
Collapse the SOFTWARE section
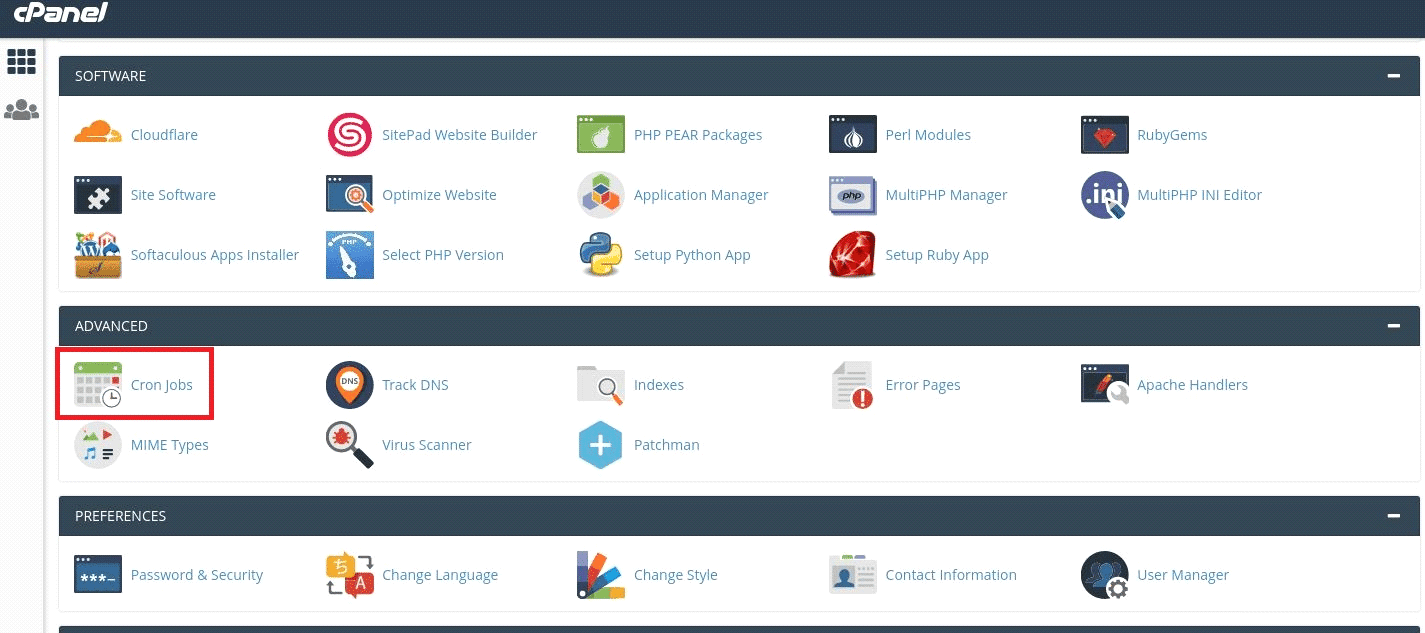click(x=1393, y=75)
